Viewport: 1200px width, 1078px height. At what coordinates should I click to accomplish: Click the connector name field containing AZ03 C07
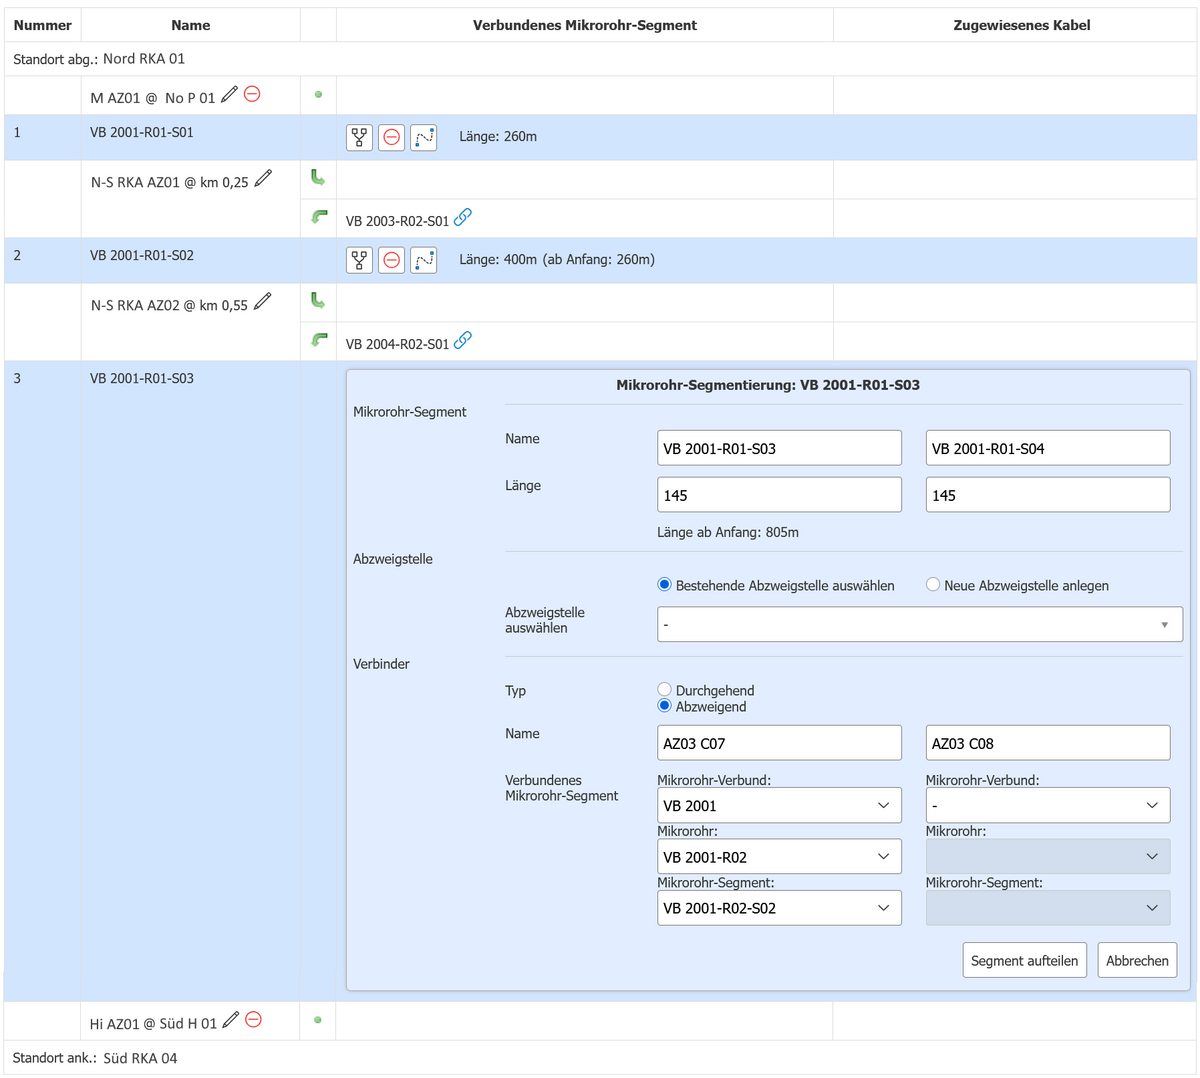click(x=779, y=743)
